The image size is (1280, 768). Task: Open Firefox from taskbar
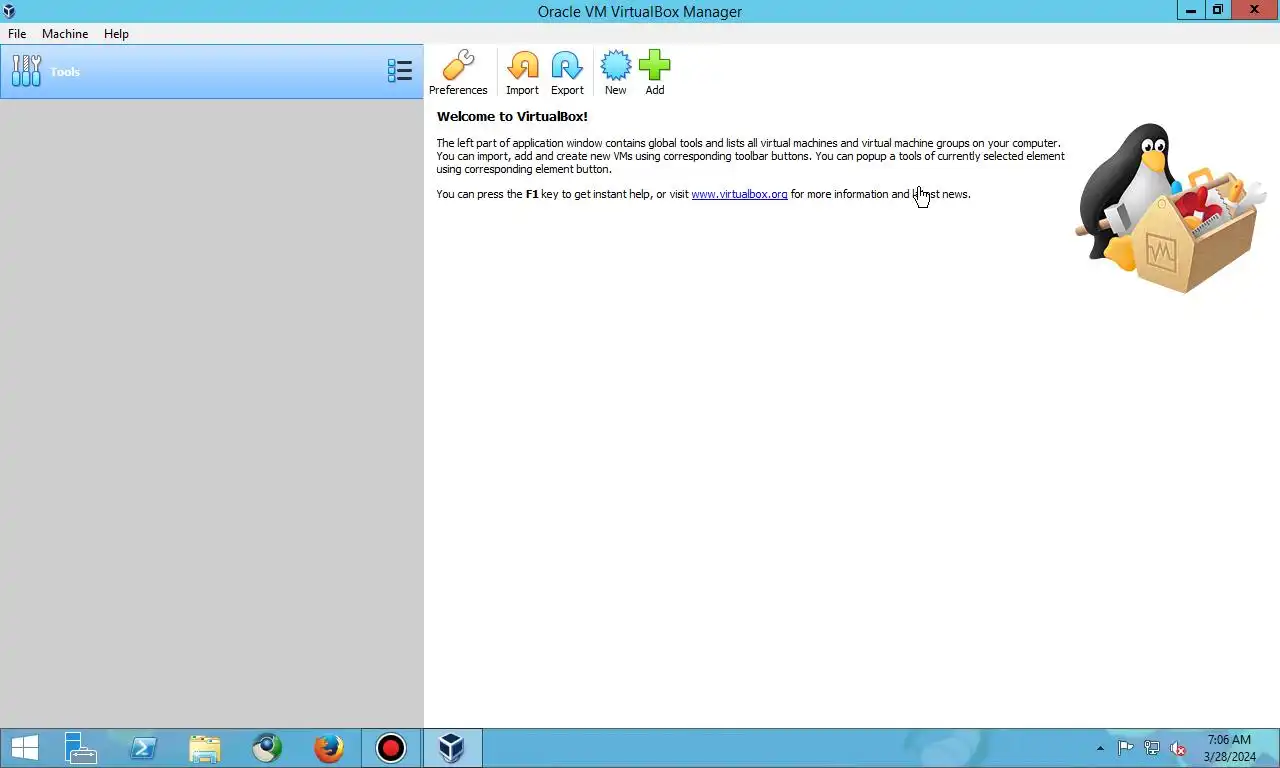(329, 748)
